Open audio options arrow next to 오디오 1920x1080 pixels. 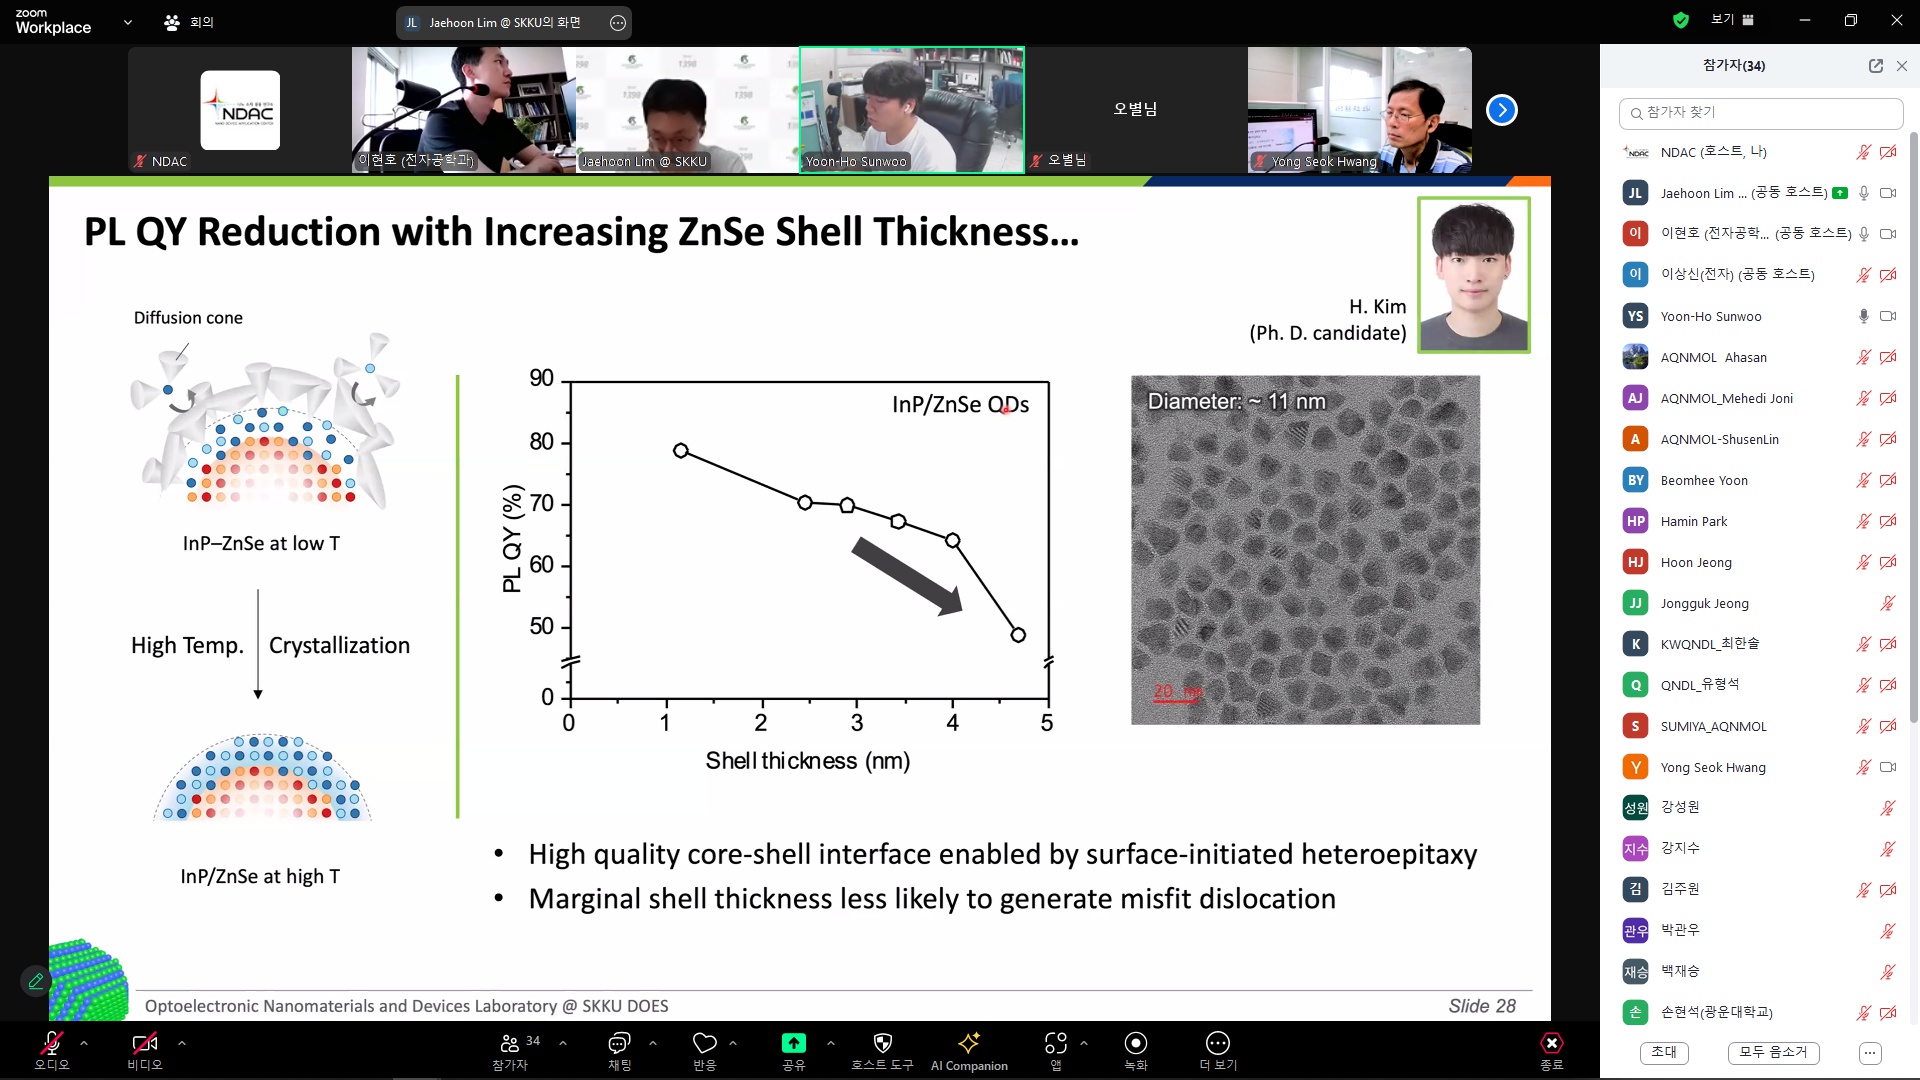pyautogui.click(x=84, y=1043)
